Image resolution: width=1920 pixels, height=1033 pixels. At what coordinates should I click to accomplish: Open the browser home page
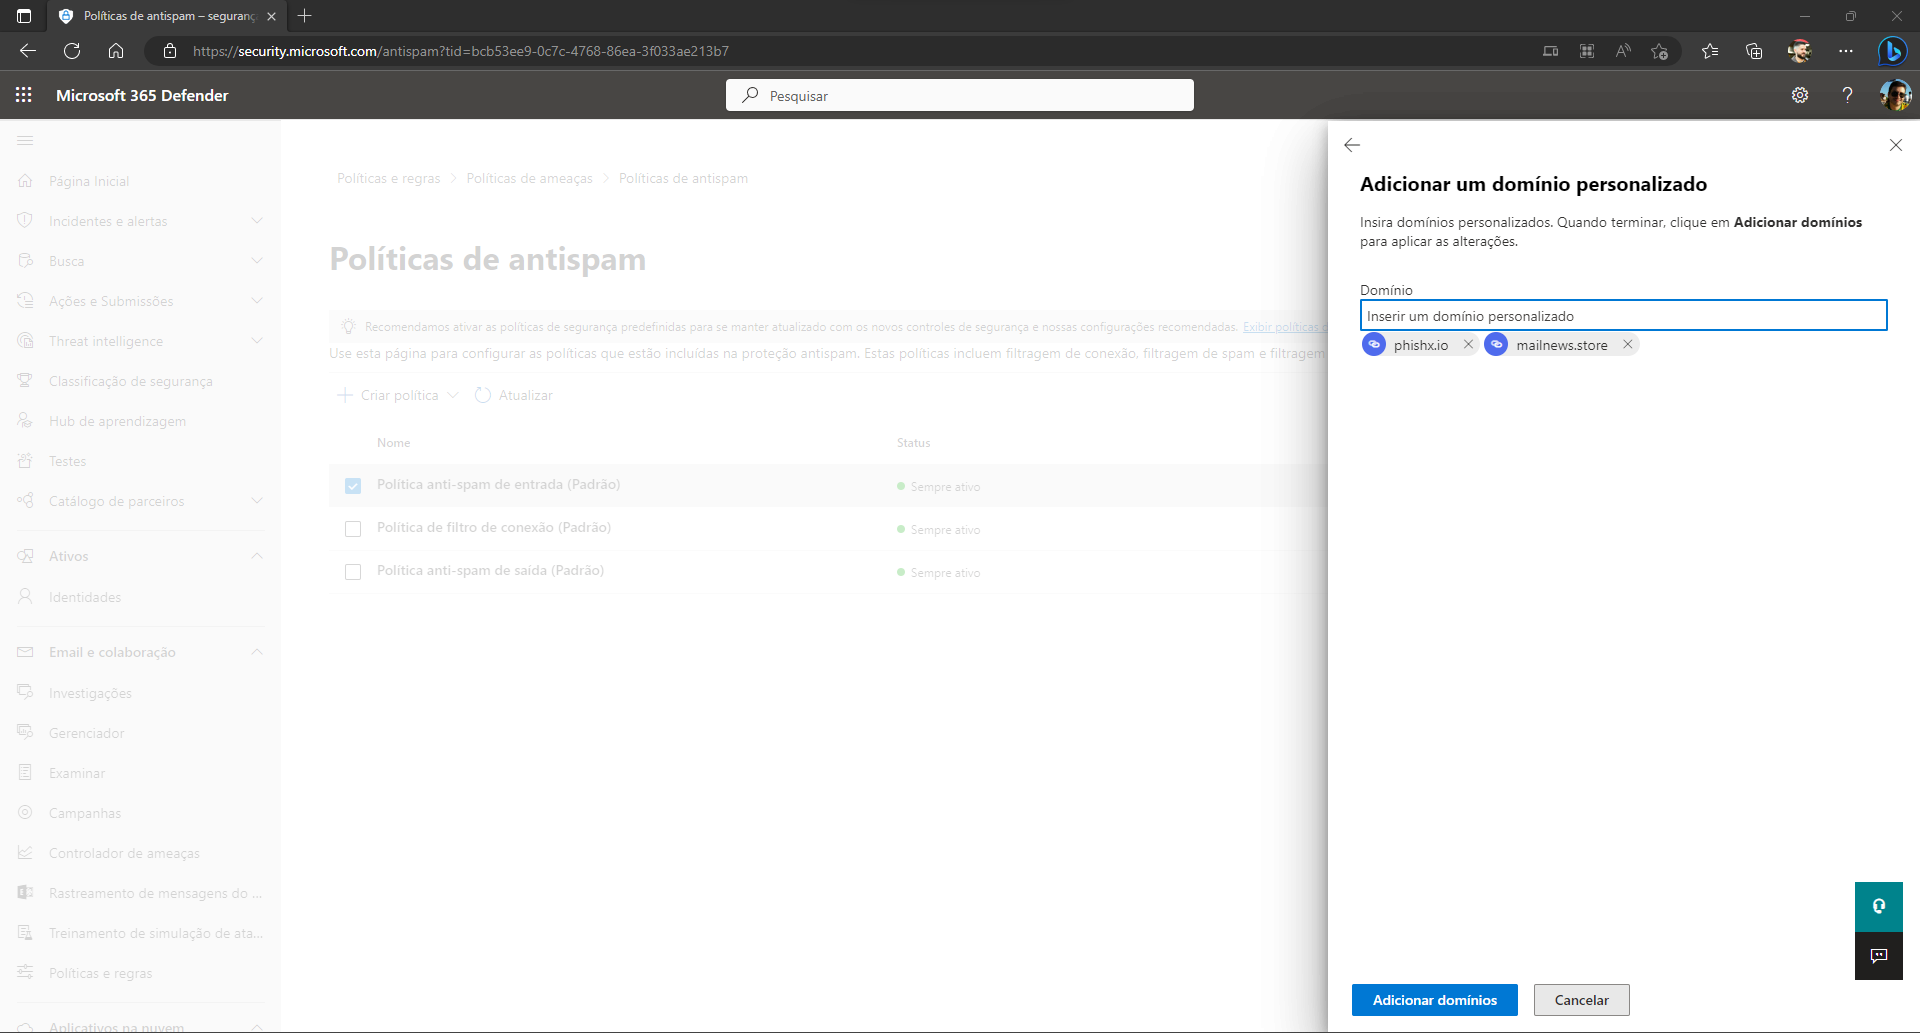116,51
